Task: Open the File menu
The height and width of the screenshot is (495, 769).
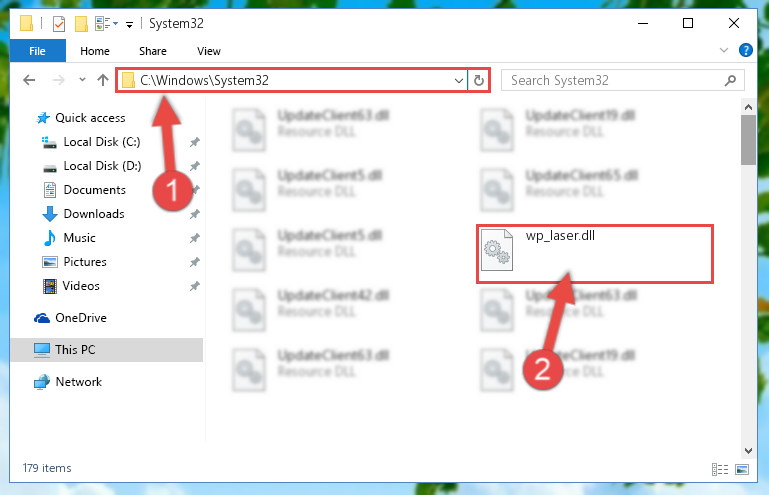Action: [37, 51]
